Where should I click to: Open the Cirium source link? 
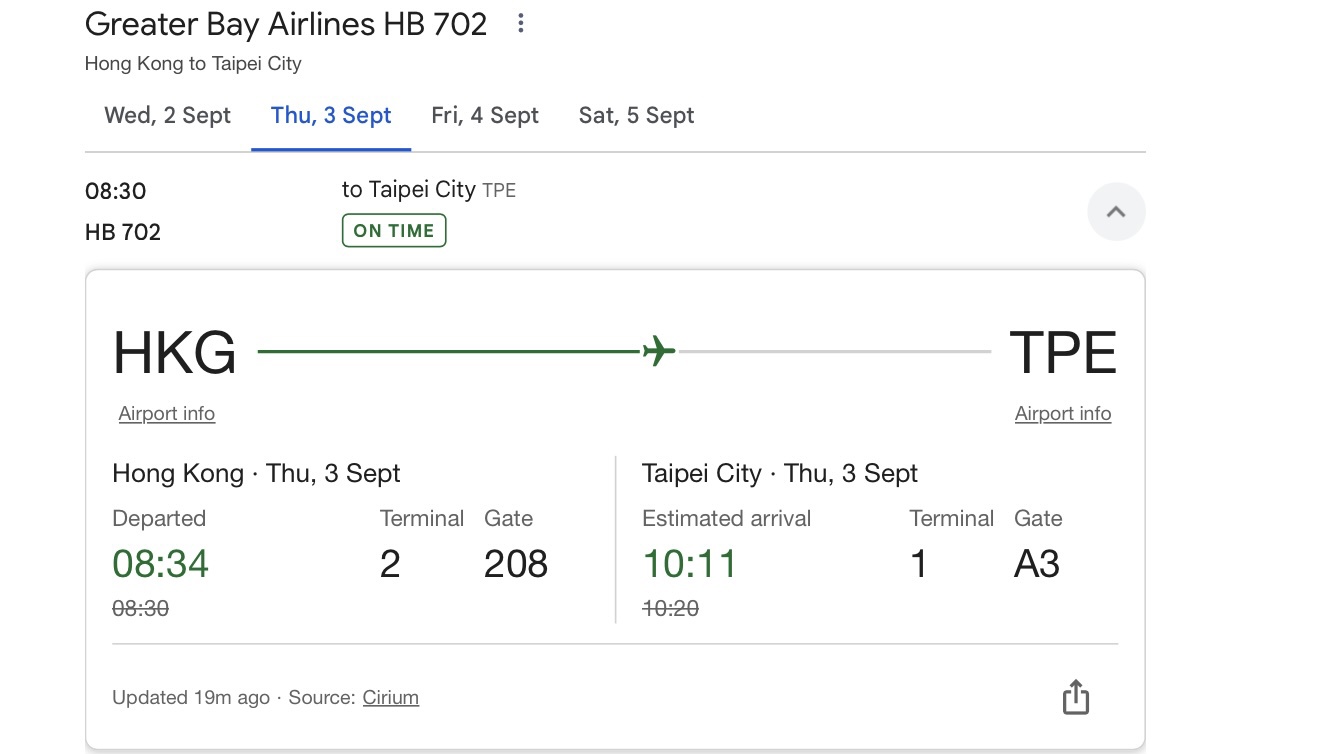[391, 698]
